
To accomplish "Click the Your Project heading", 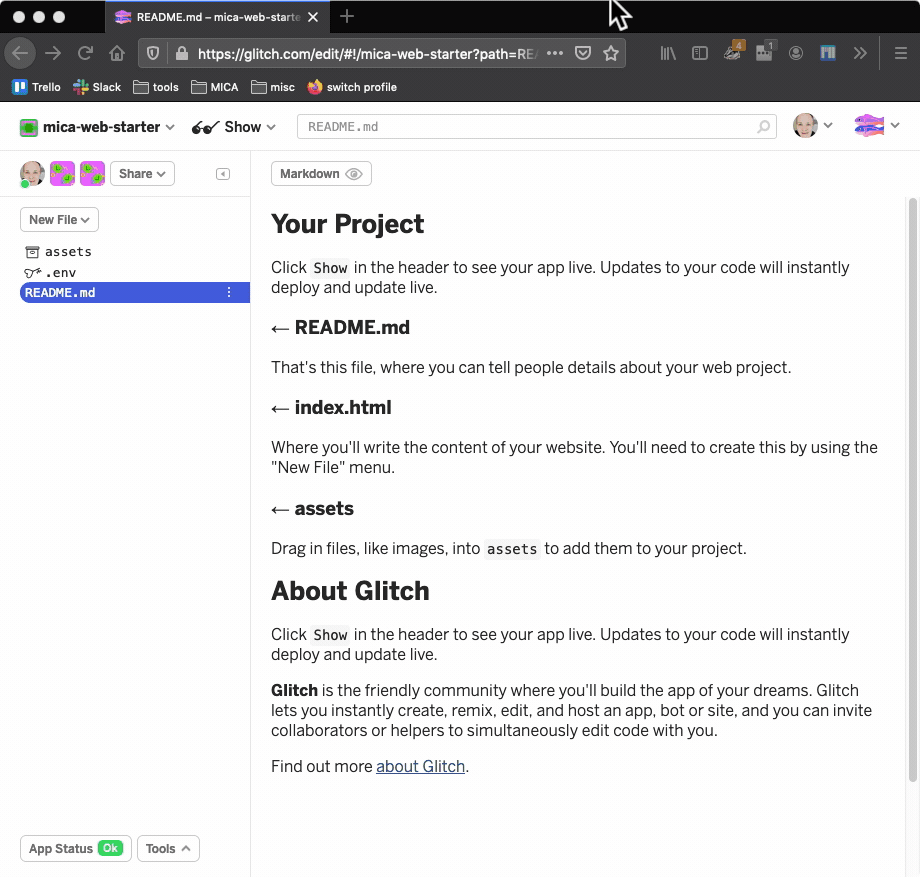I will point(347,224).
